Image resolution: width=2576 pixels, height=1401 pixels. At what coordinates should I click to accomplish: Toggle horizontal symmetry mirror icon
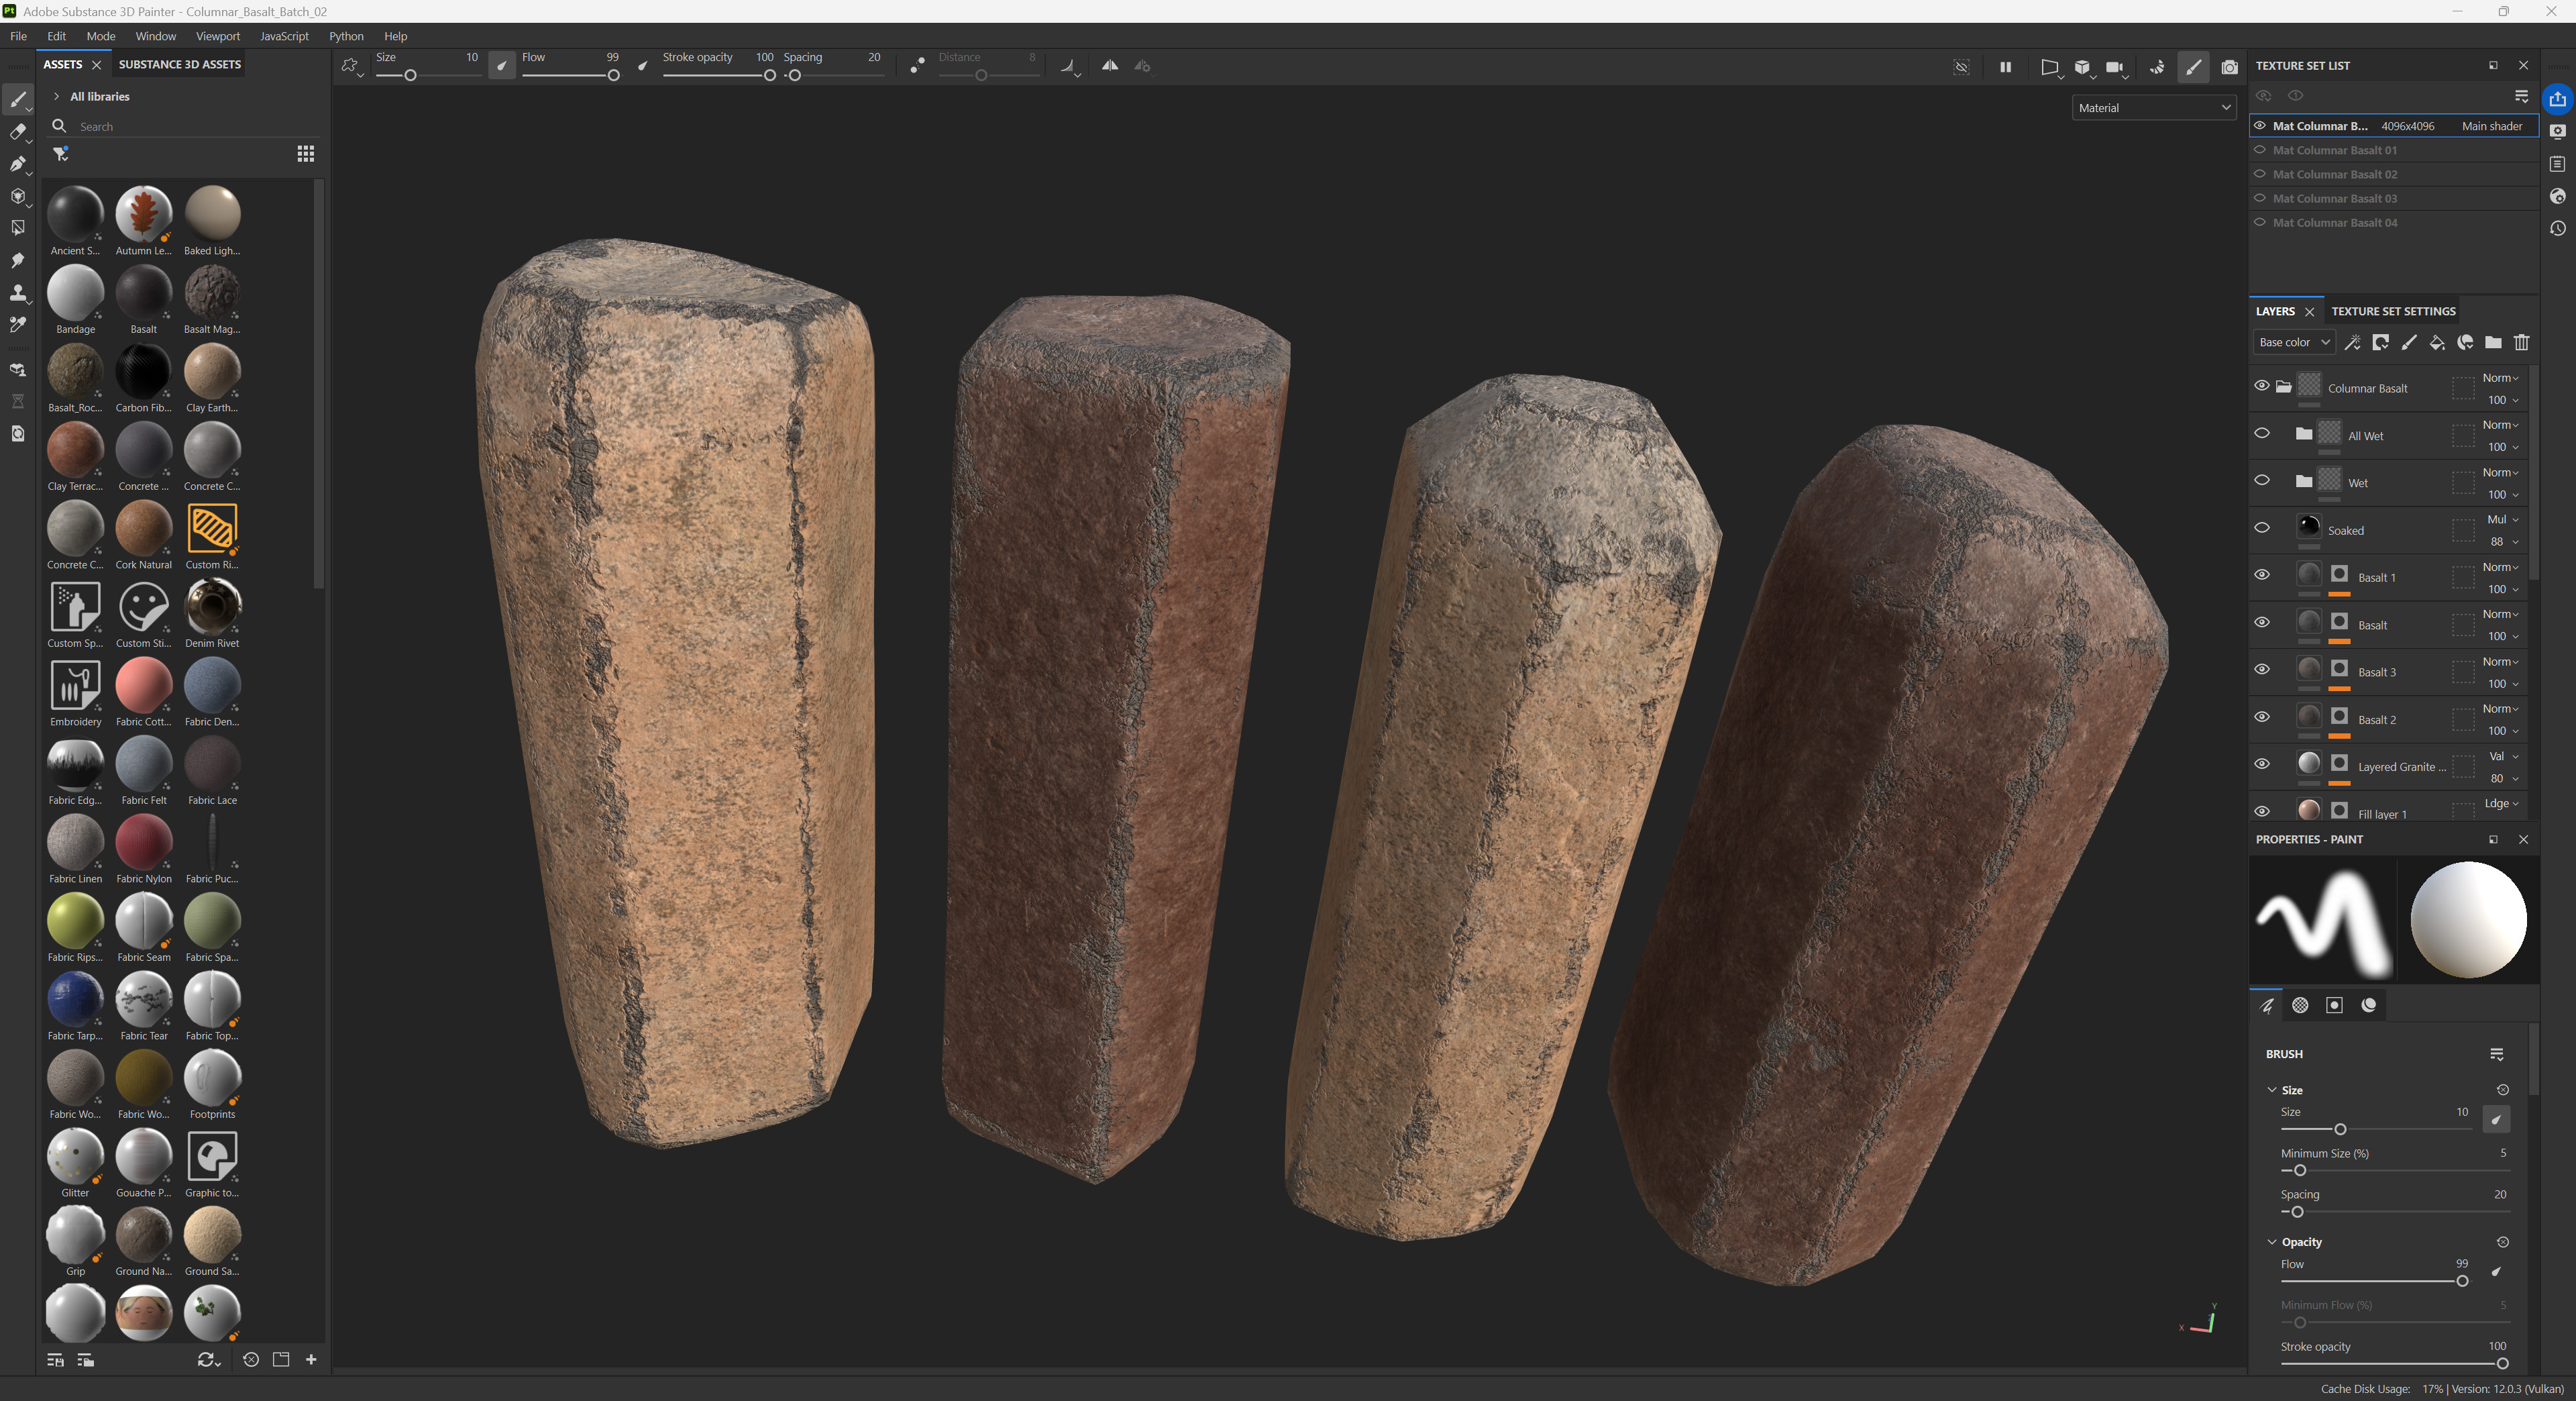(1110, 66)
